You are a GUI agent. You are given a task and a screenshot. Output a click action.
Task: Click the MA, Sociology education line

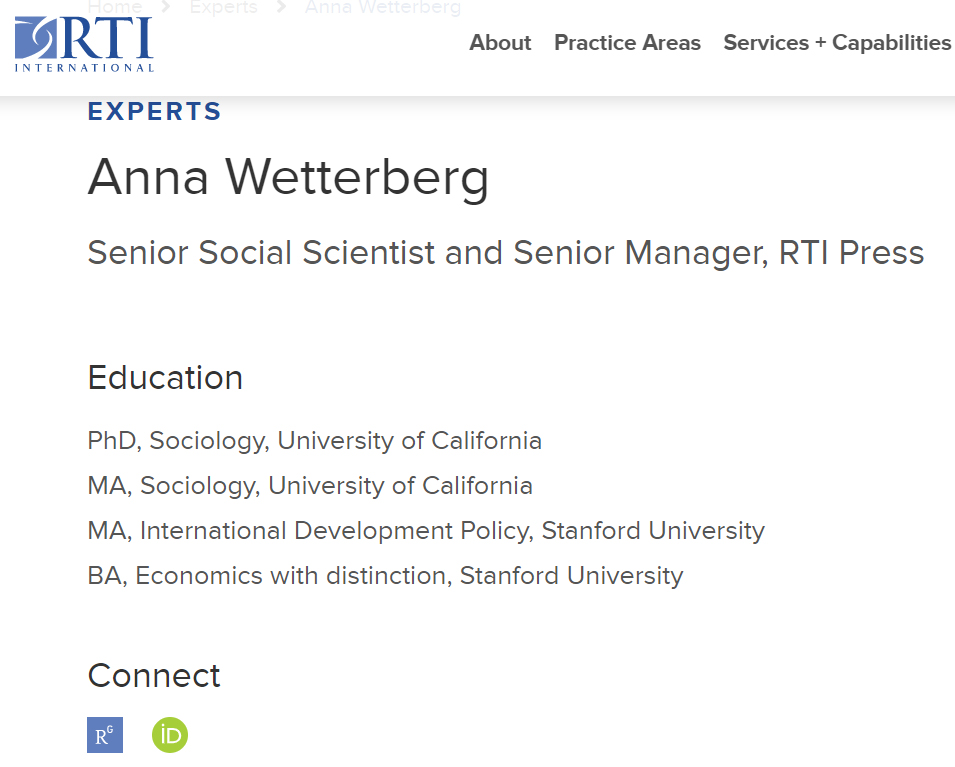(x=310, y=486)
